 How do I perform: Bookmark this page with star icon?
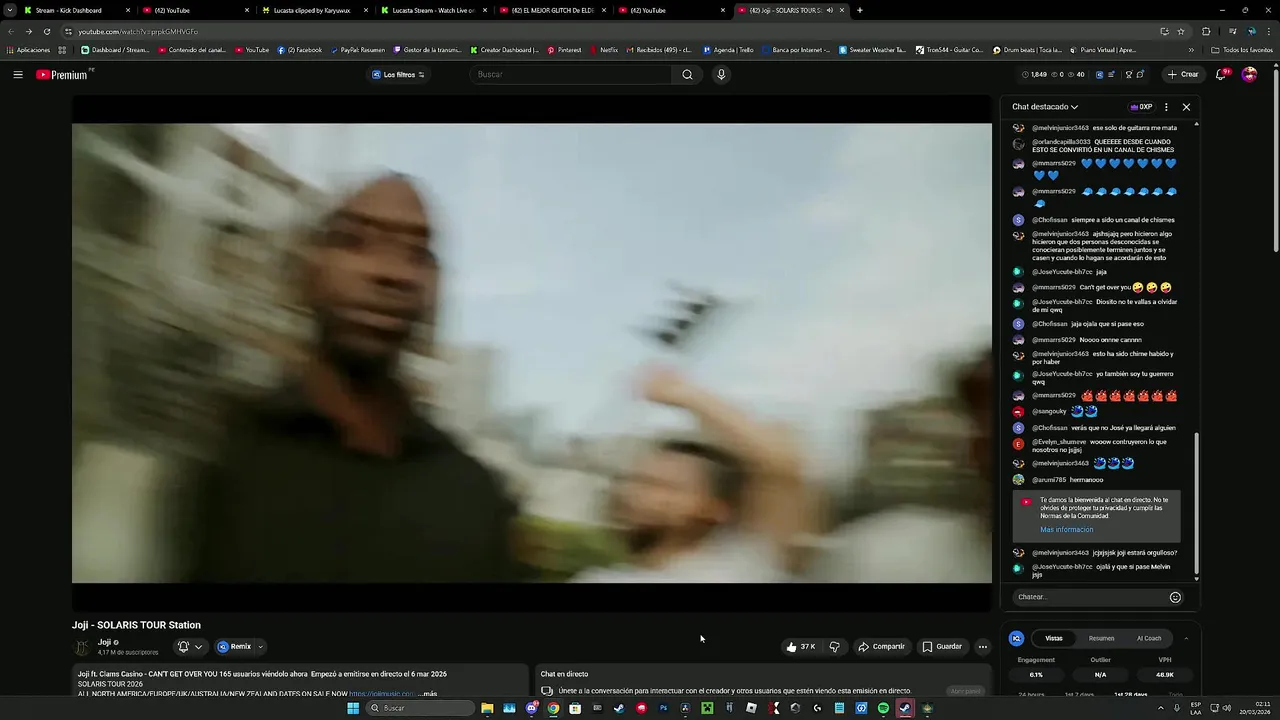(x=1181, y=31)
